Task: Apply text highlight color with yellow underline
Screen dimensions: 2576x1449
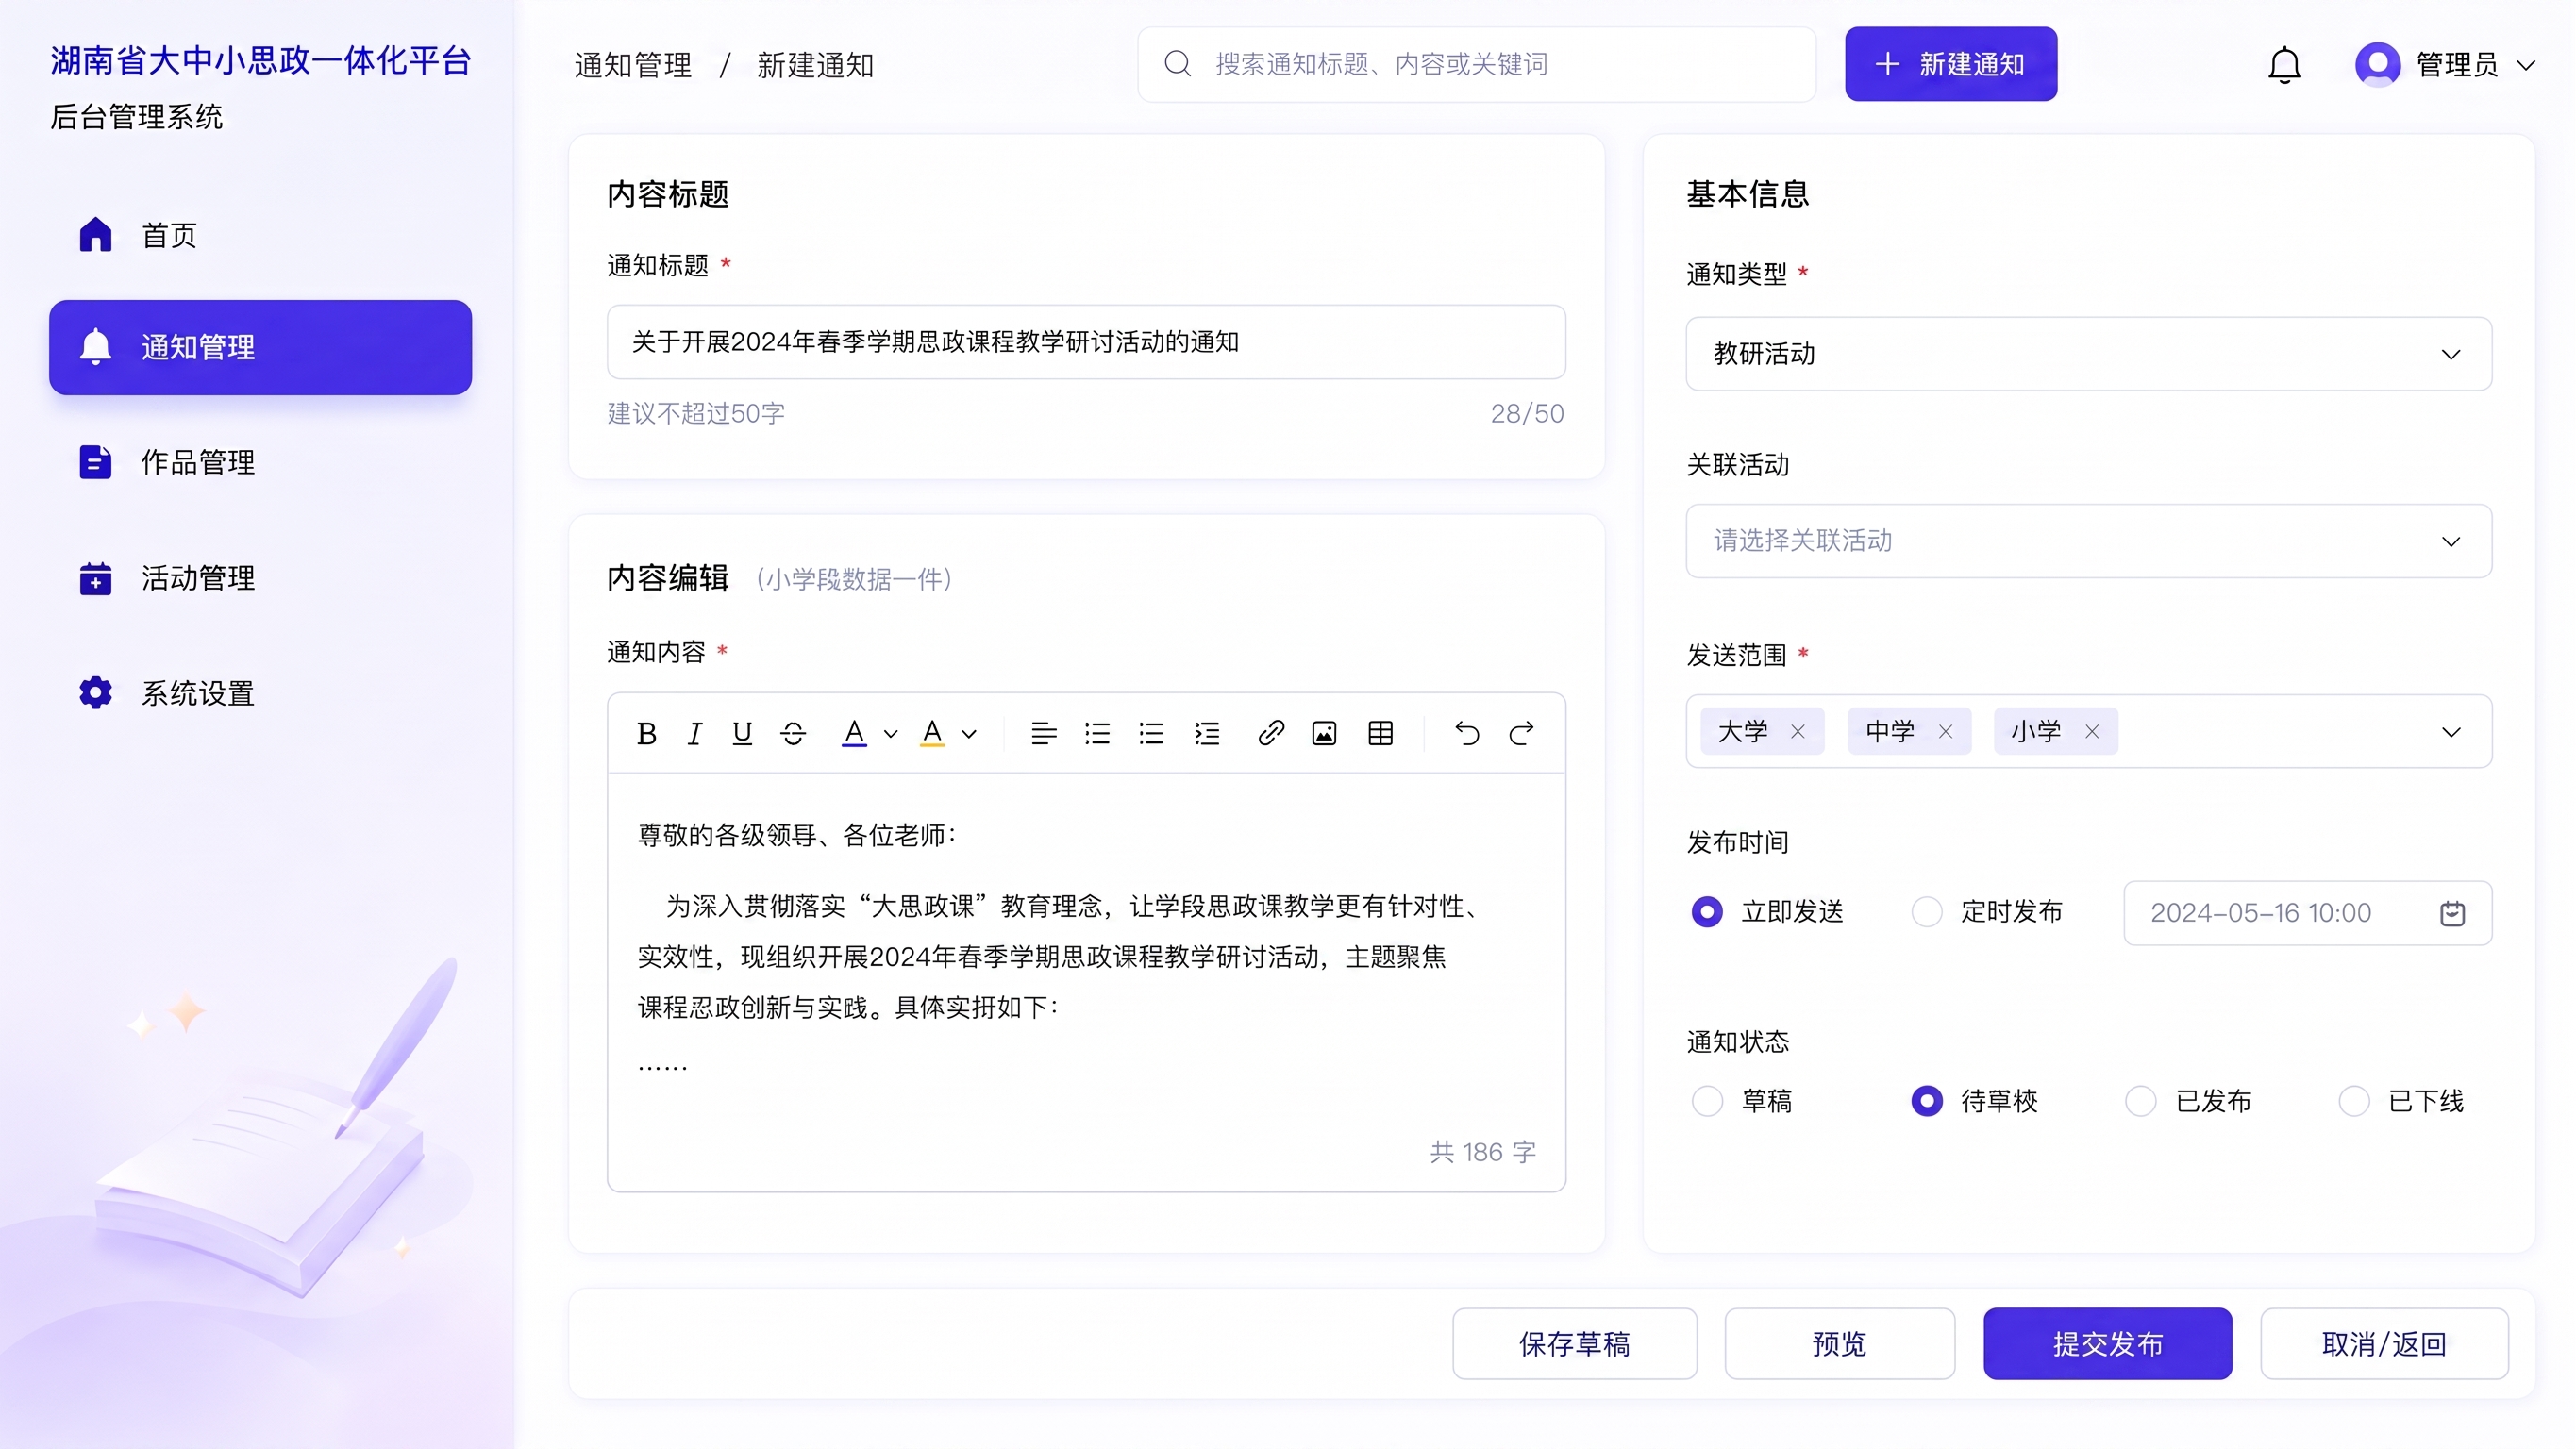Action: coord(932,733)
